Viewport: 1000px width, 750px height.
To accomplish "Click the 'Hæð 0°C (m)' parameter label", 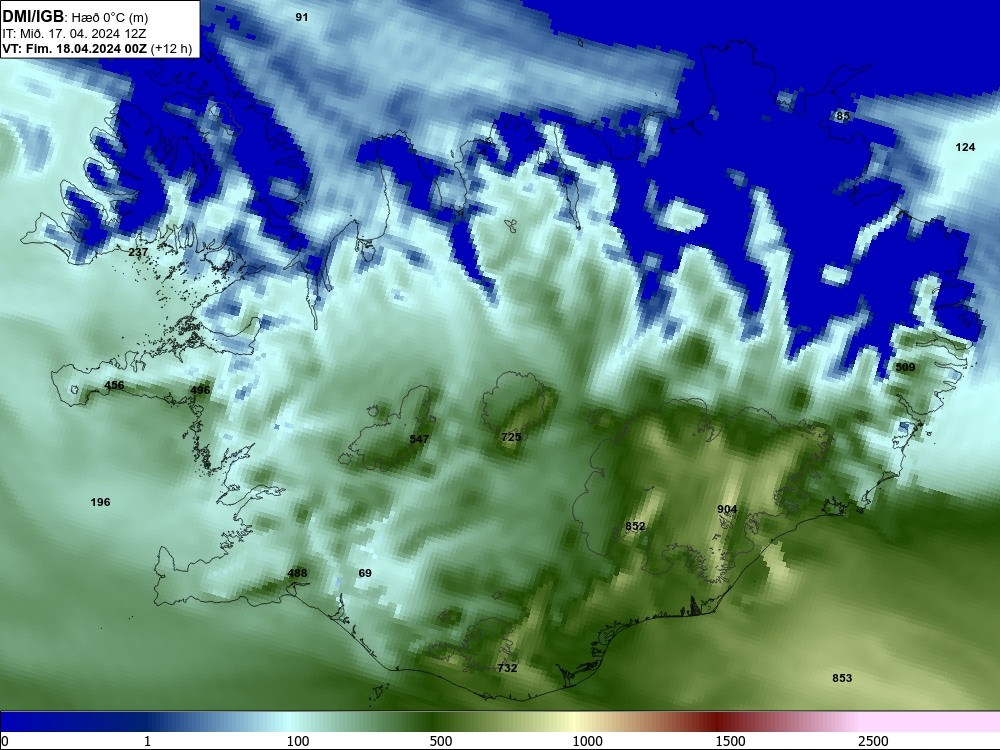I will click(110, 17).
